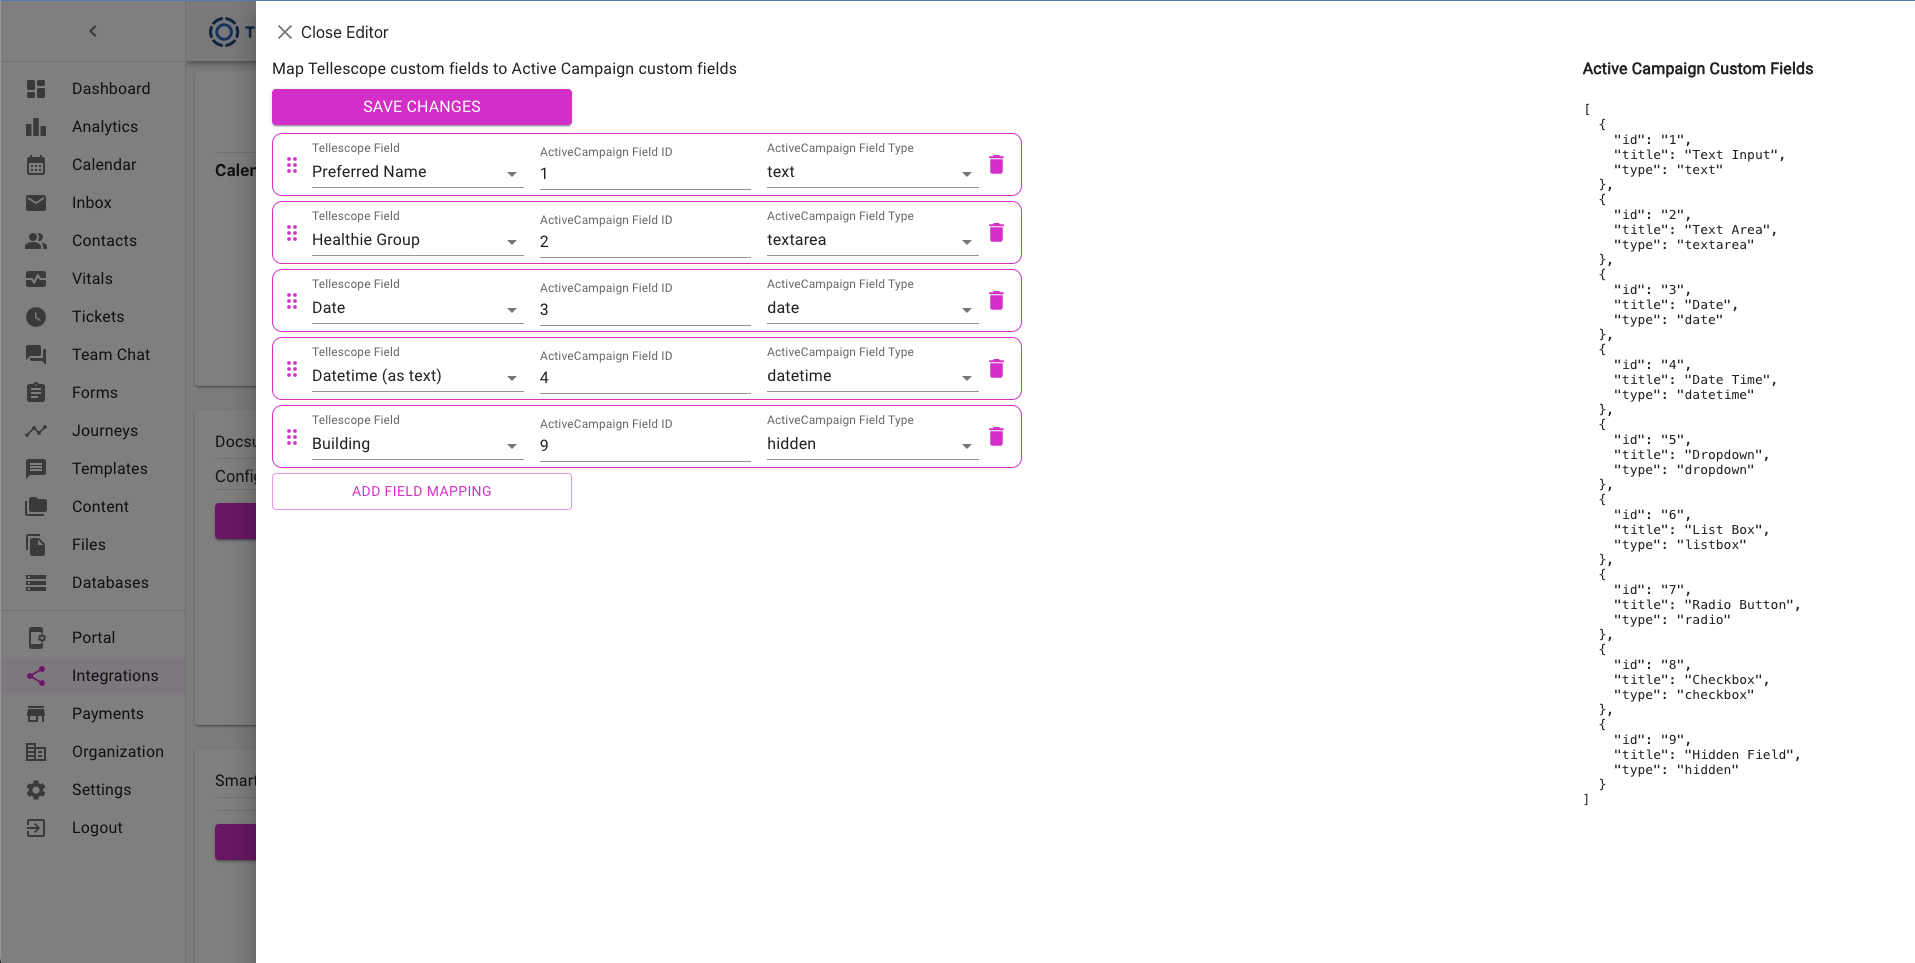
Task: Open Integrations menu item label
Action: (x=115, y=676)
